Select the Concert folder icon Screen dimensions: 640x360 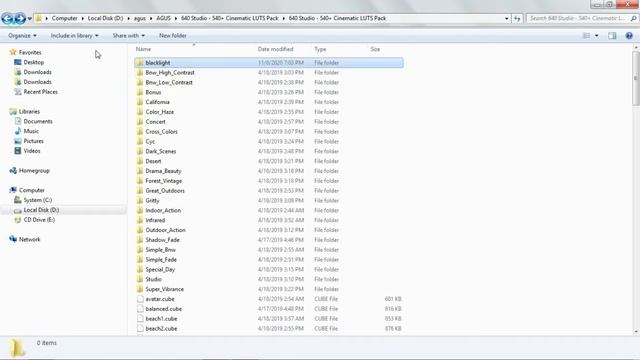pyautogui.click(x=140, y=122)
